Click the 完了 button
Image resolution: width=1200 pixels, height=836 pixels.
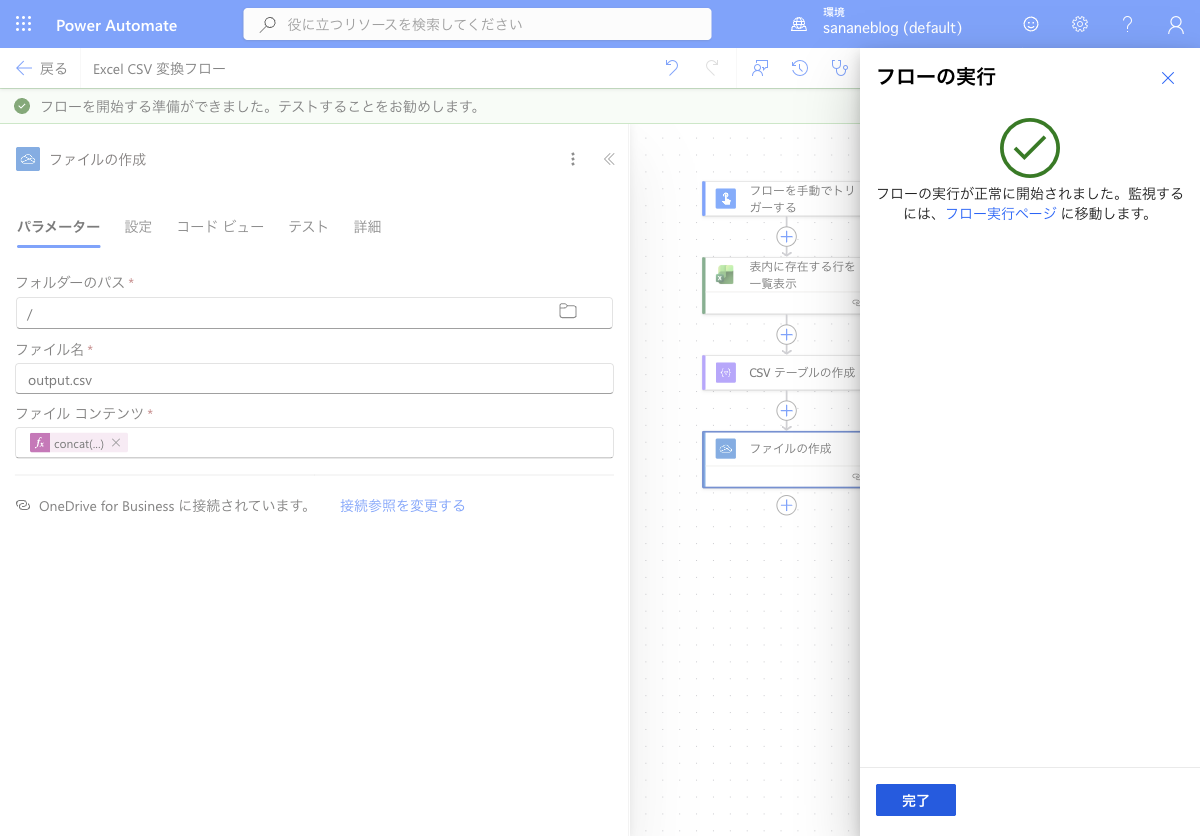[916, 800]
